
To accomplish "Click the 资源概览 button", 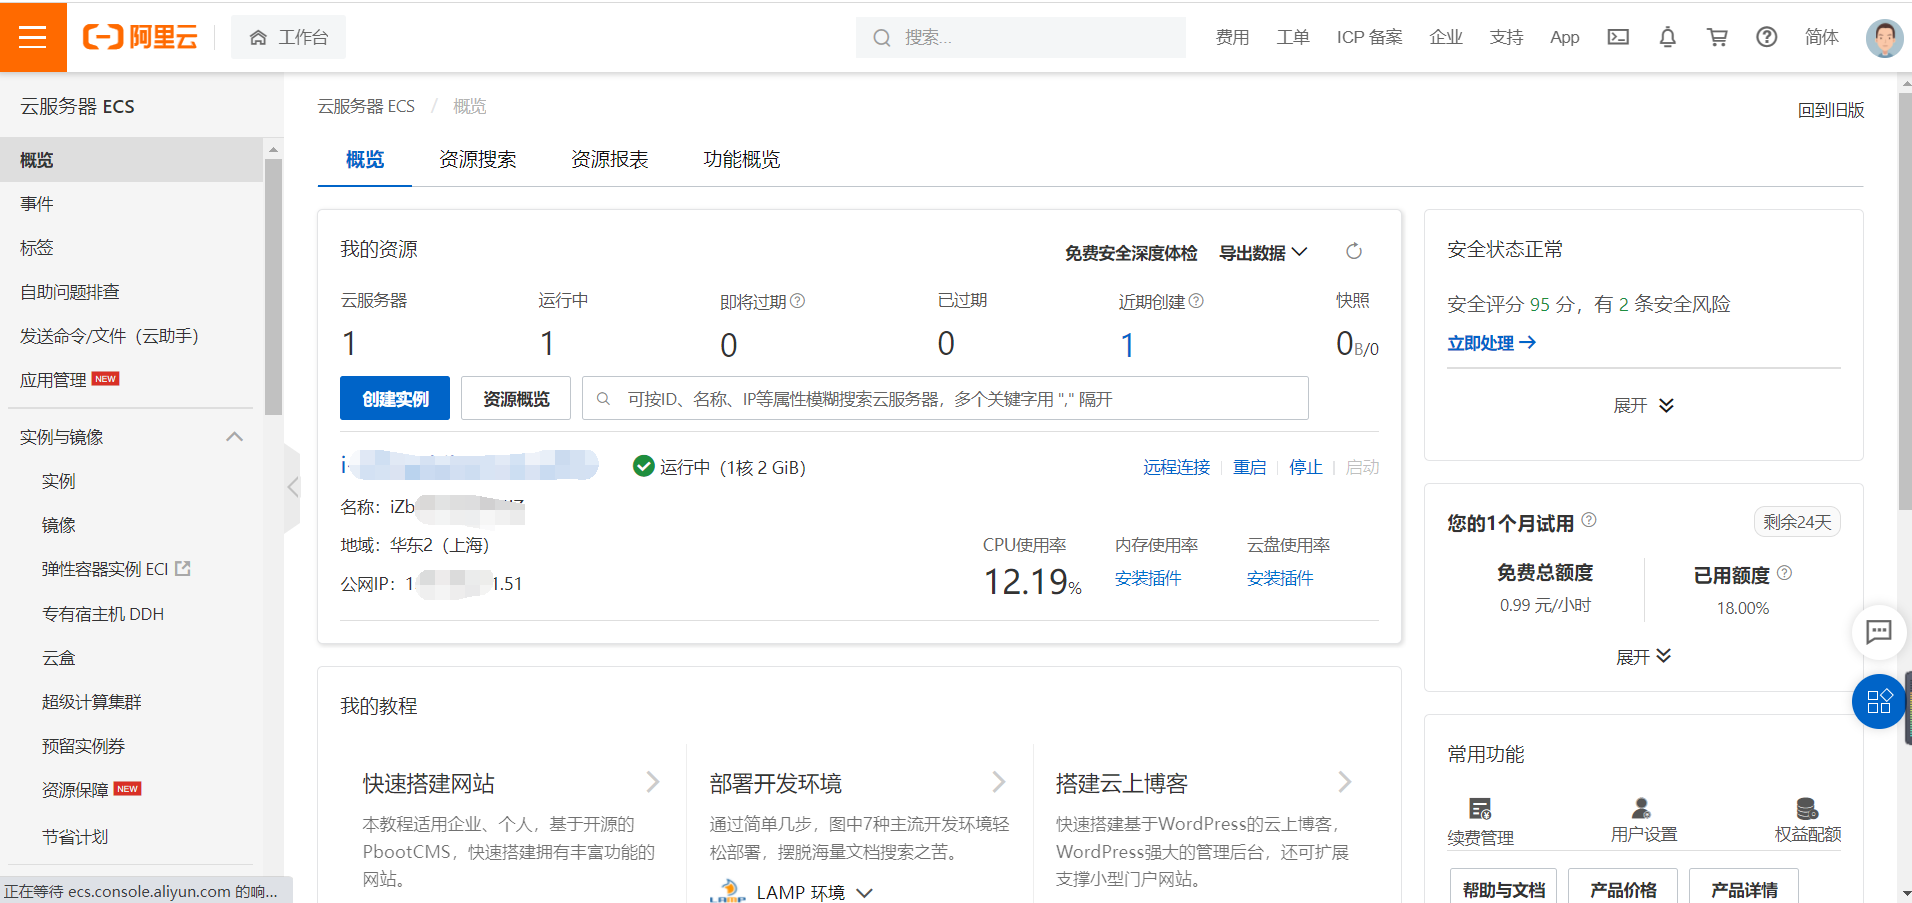I will click(x=516, y=398).
